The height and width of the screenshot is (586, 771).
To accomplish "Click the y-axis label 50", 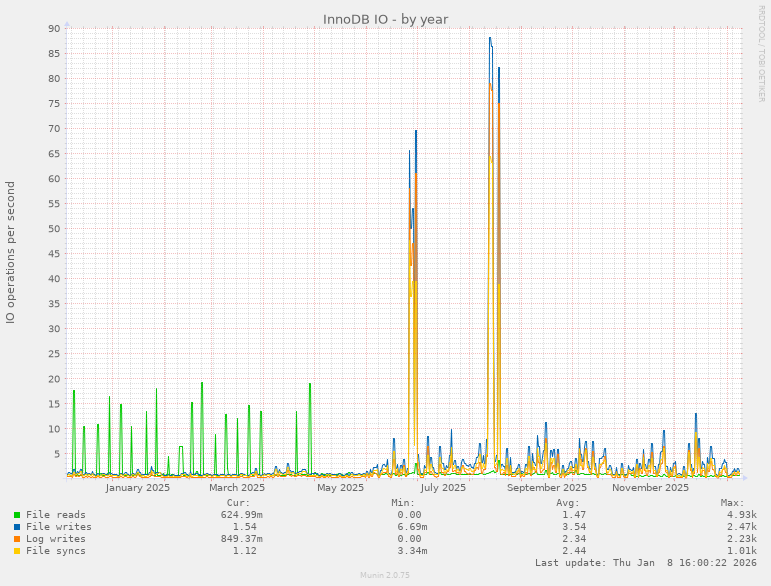I will [x=54, y=229].
